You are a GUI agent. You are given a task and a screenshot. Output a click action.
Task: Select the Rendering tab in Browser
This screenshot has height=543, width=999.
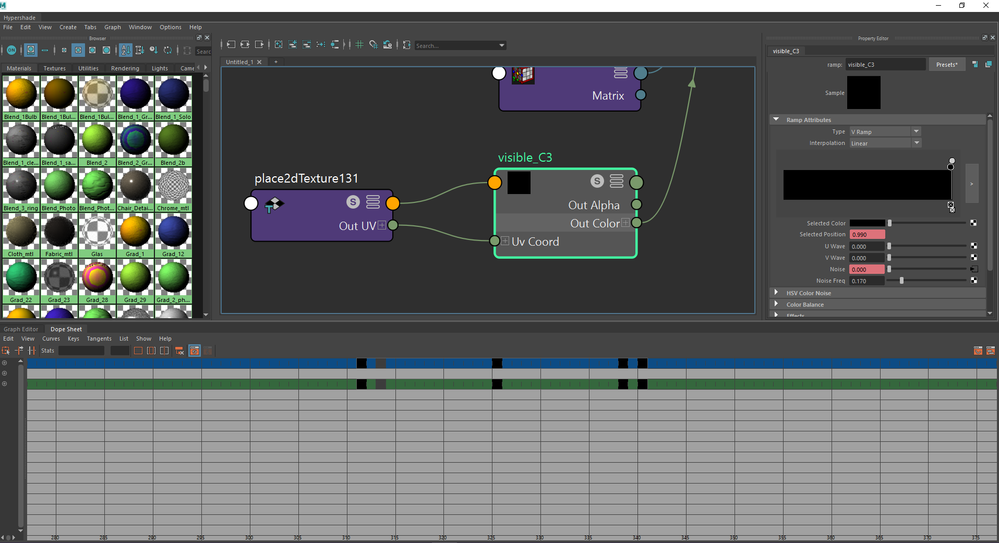(x=125, y=68)
